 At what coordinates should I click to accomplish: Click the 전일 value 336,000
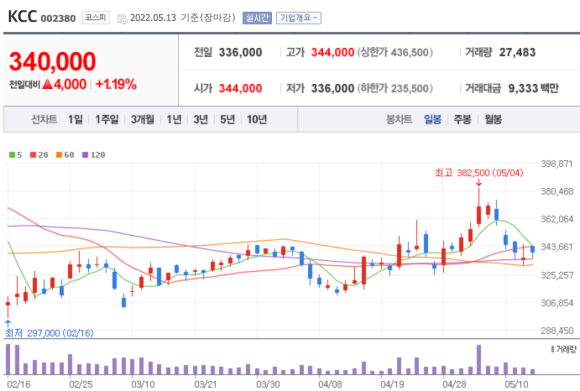point(240,53)
